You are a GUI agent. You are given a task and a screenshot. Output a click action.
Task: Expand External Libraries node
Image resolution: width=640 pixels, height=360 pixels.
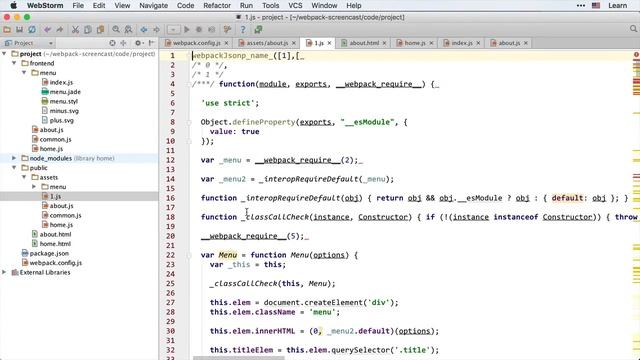(x=4, y=272)
